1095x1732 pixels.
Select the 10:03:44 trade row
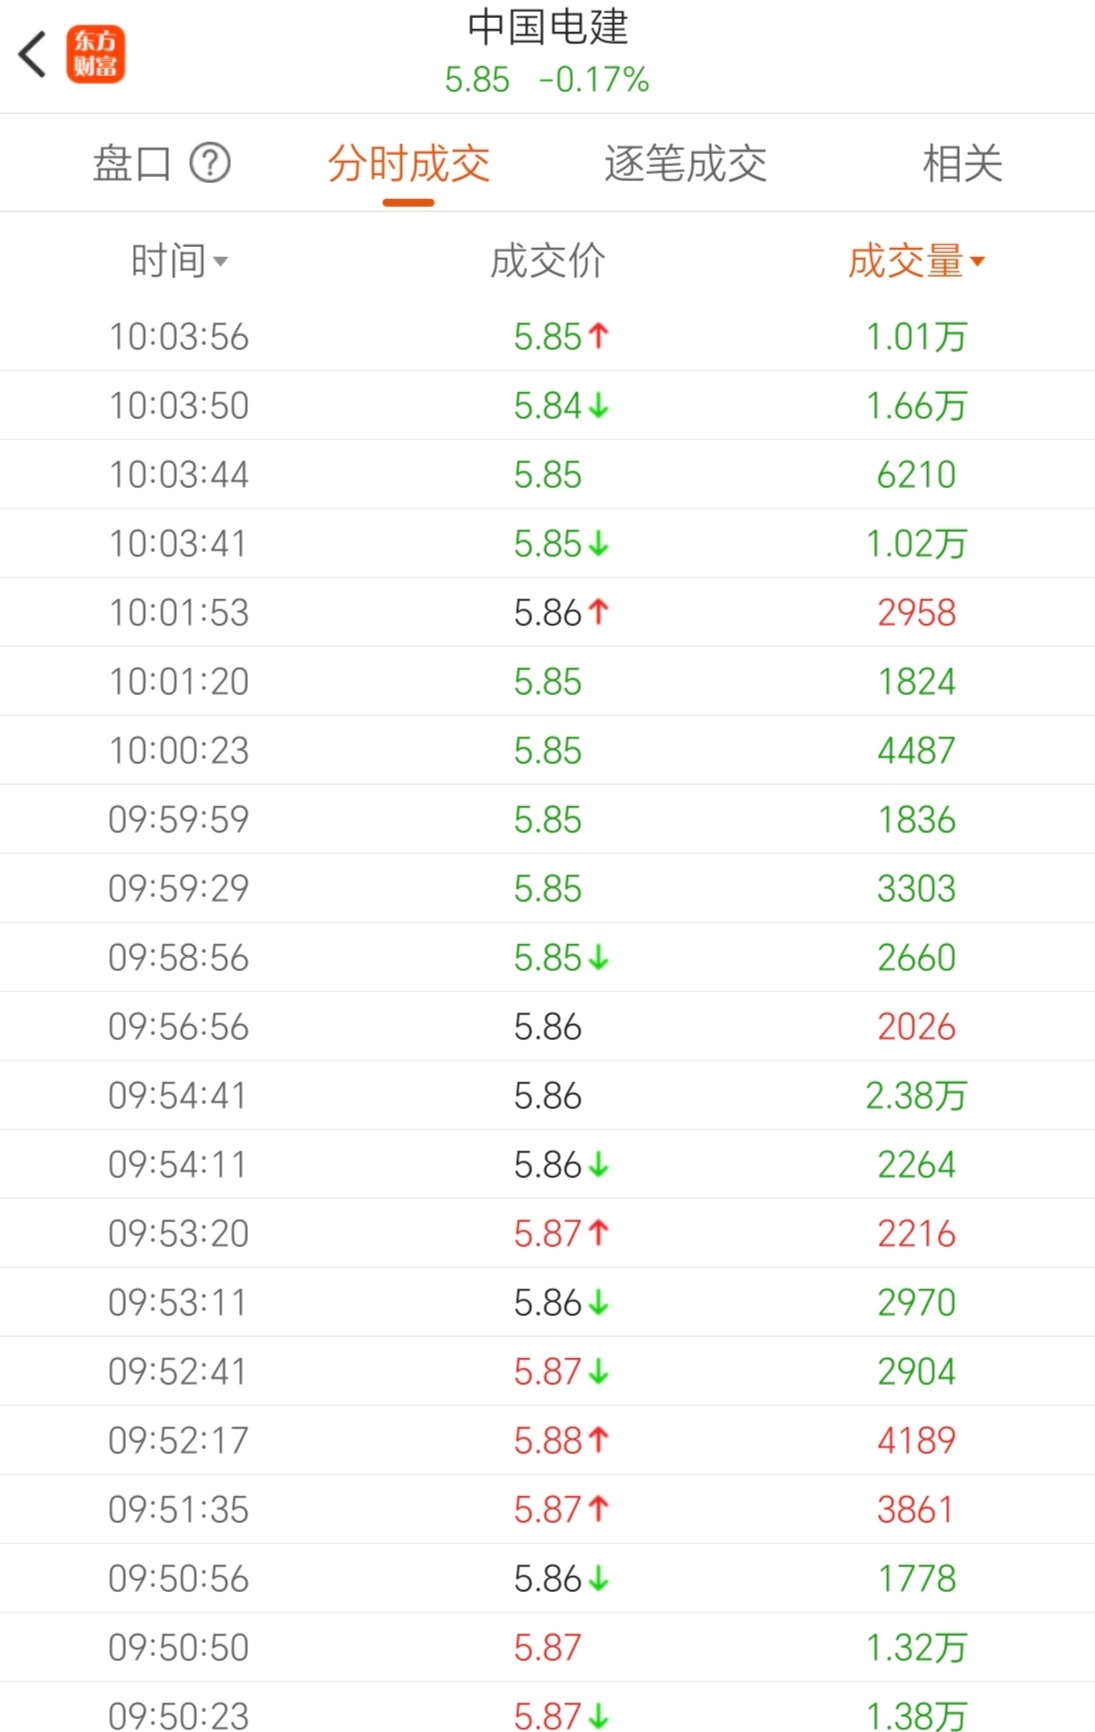pyautogui.click(x=547, y=475)
